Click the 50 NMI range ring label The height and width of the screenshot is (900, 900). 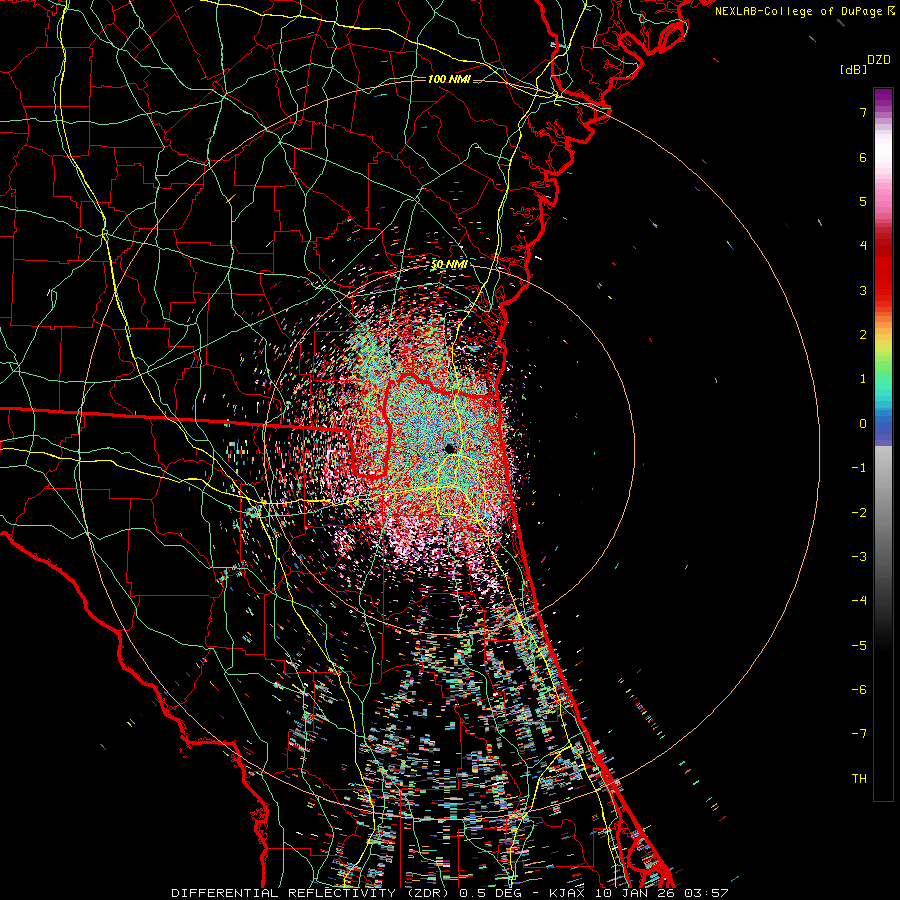[449, 264]
